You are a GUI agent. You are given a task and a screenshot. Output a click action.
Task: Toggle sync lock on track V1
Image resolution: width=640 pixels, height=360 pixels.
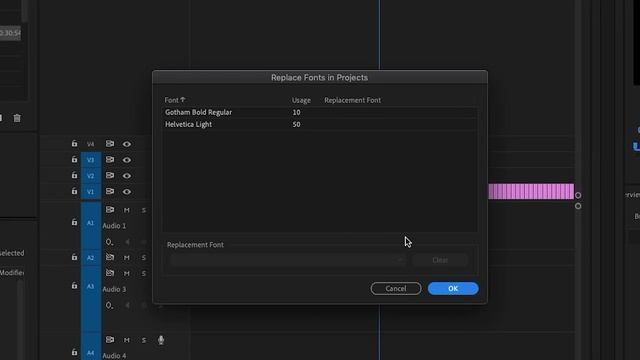(110, 191)
